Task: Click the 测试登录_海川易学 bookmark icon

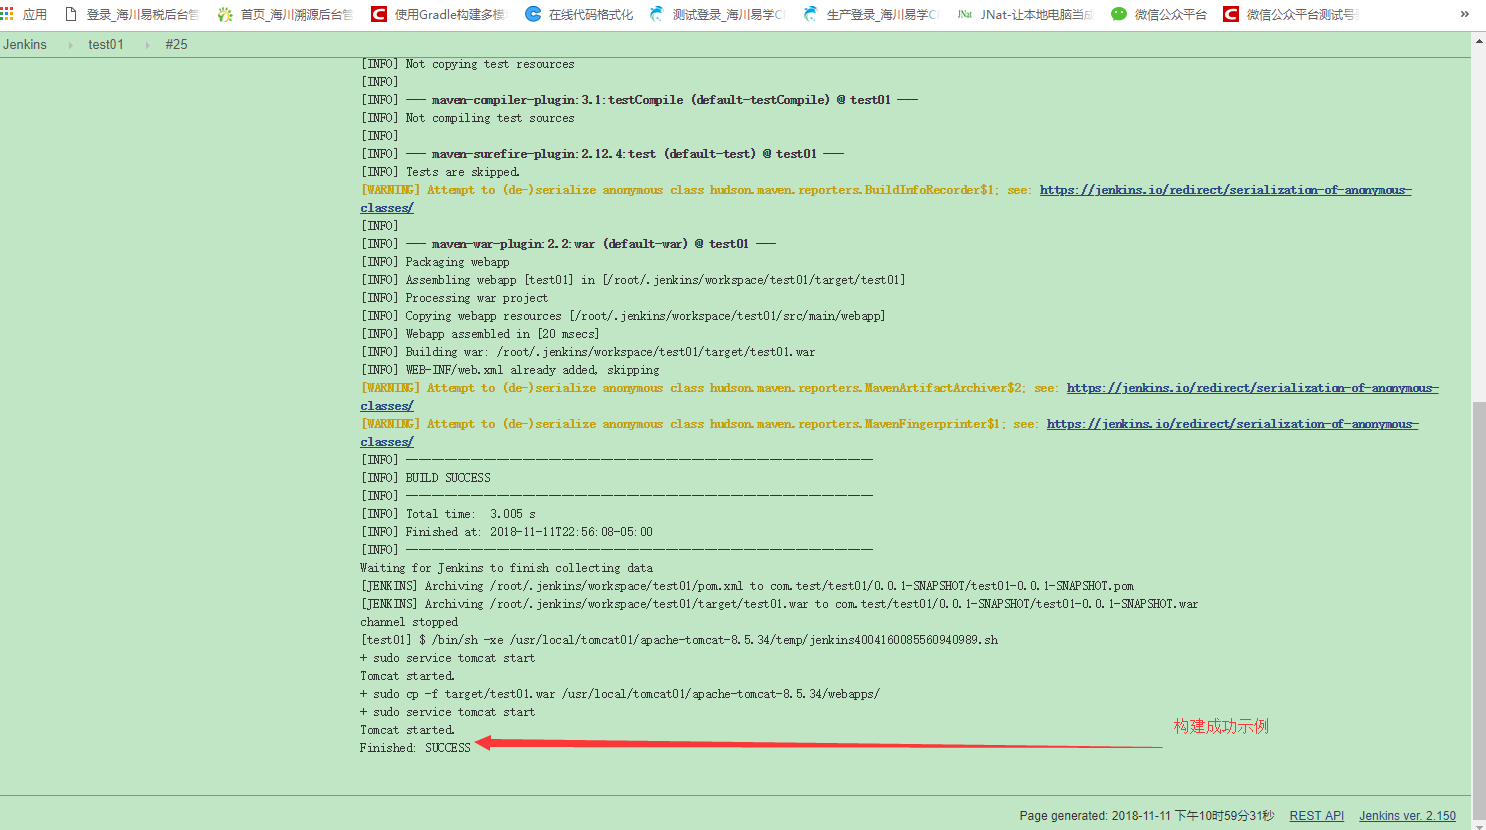Action: coord(657,14)
